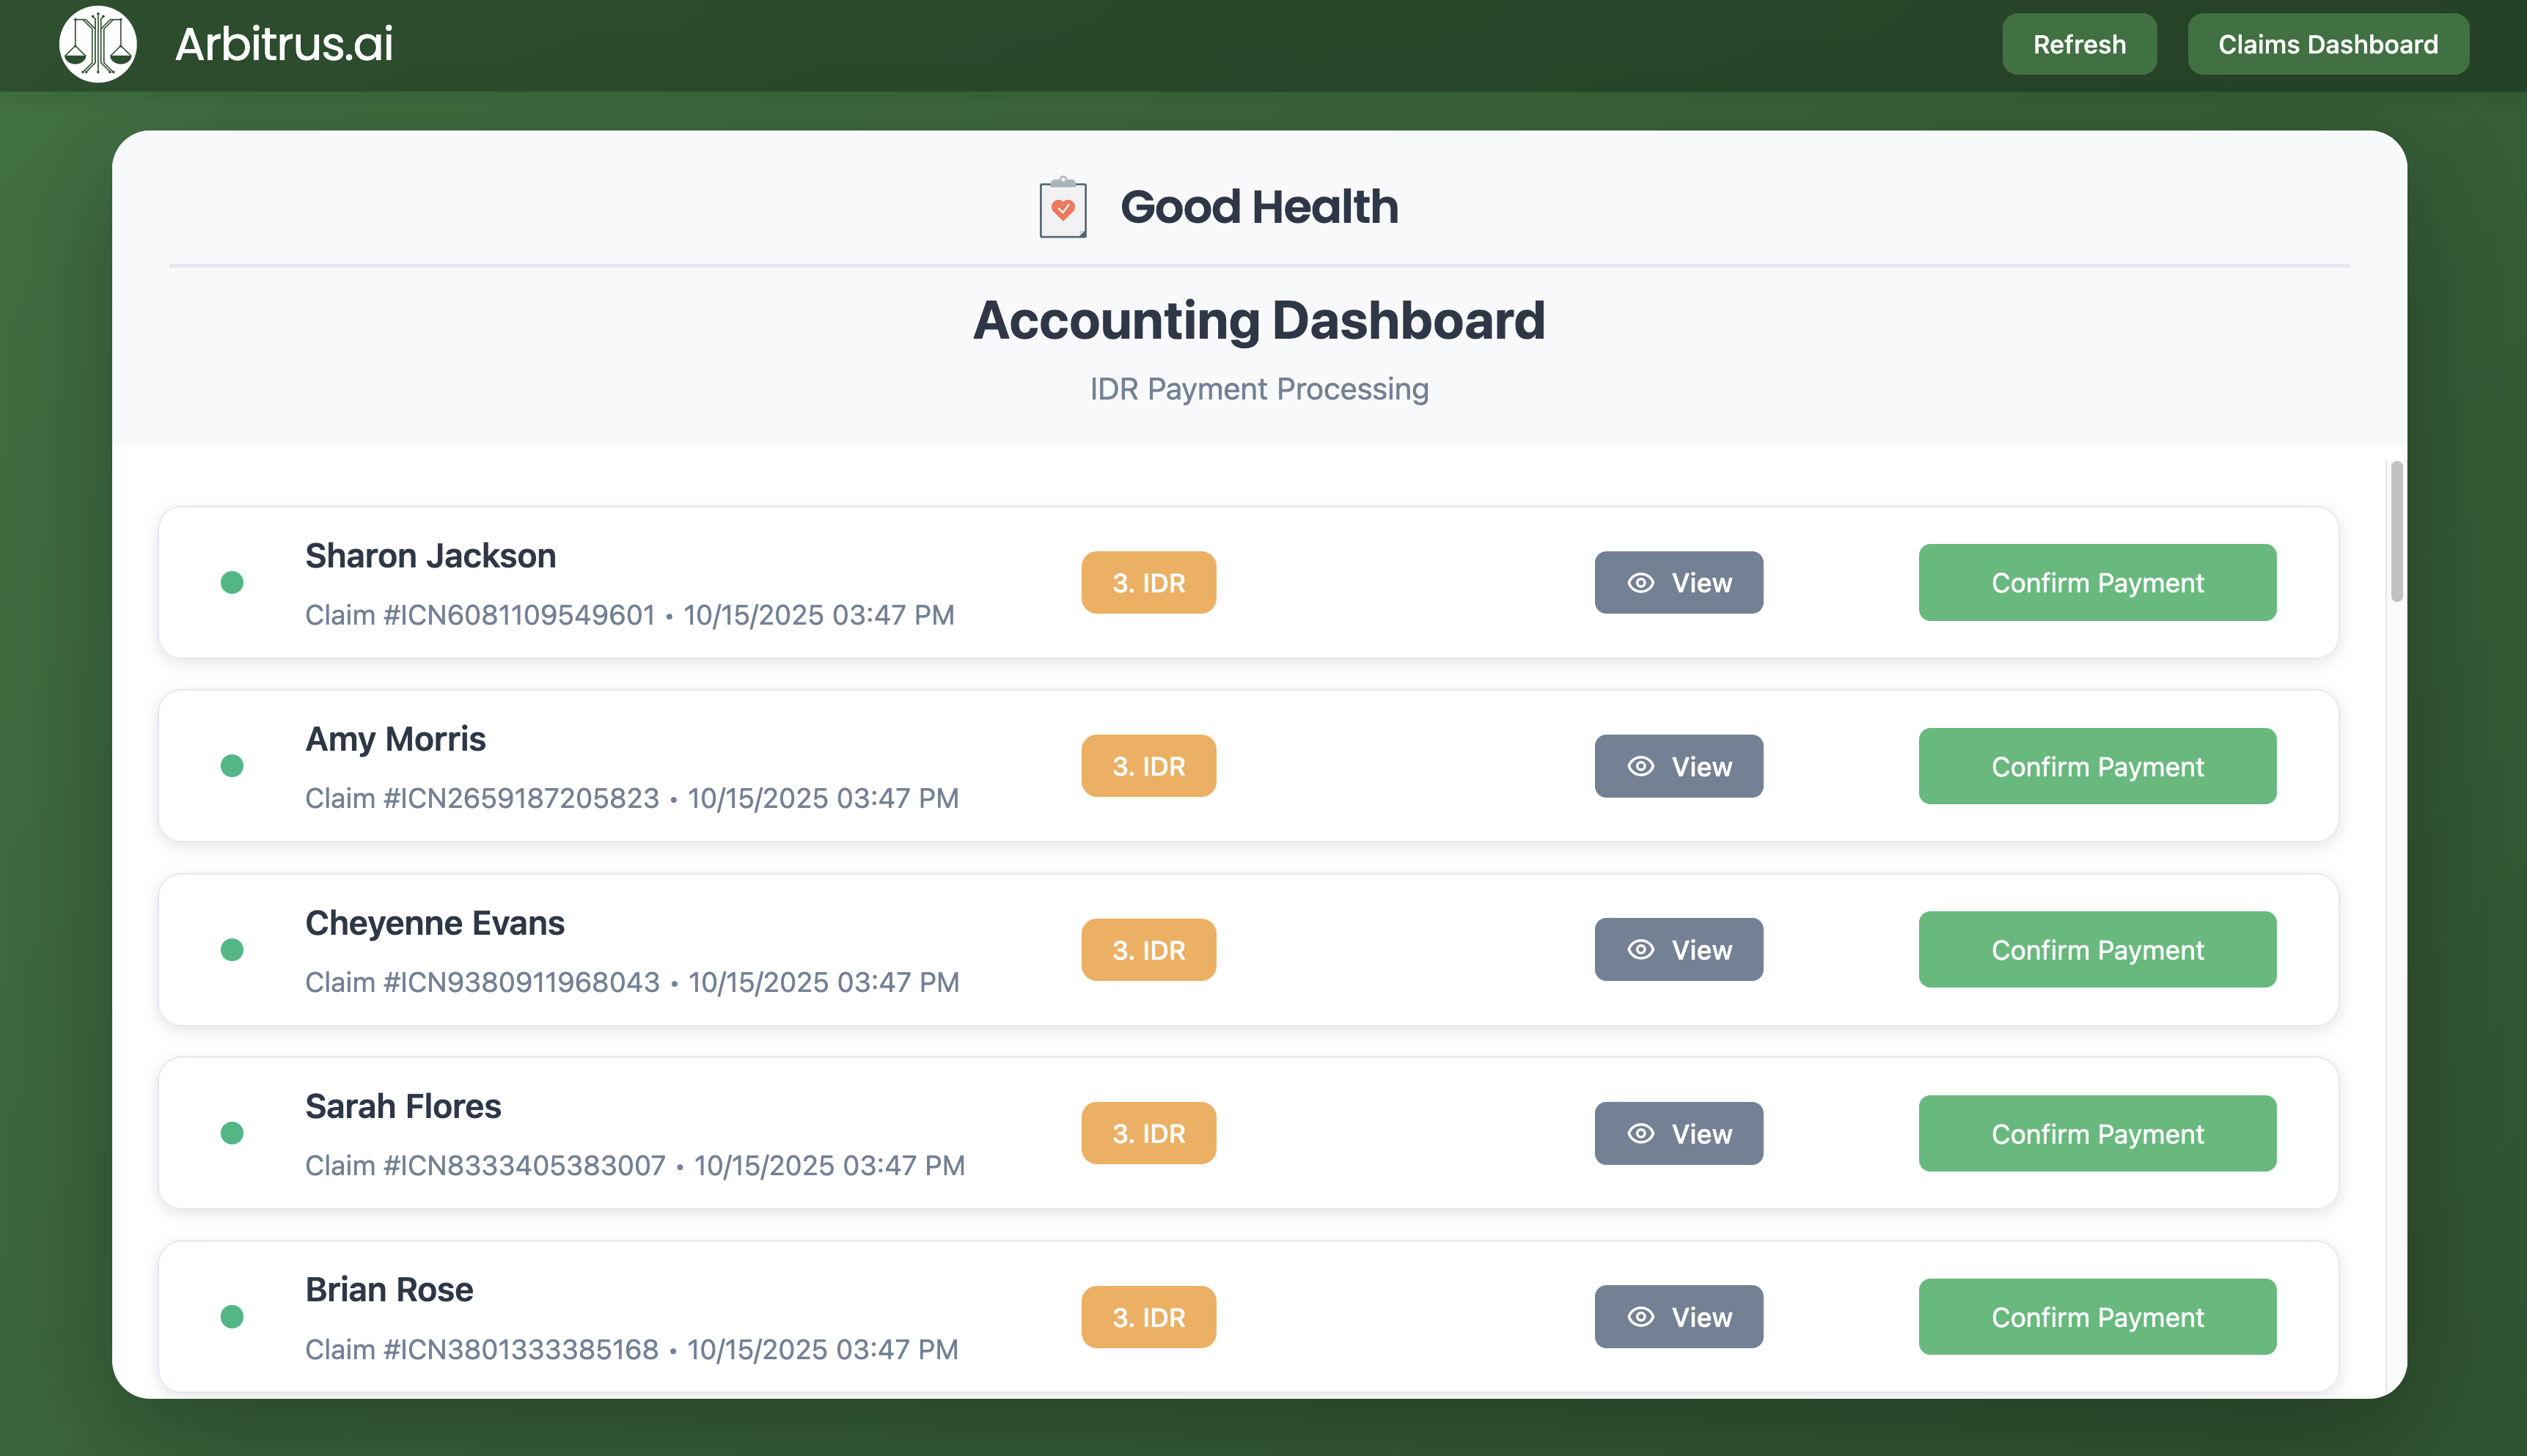
Task: Click the Good Health clipboard icon
Action: click(1062, 208)
